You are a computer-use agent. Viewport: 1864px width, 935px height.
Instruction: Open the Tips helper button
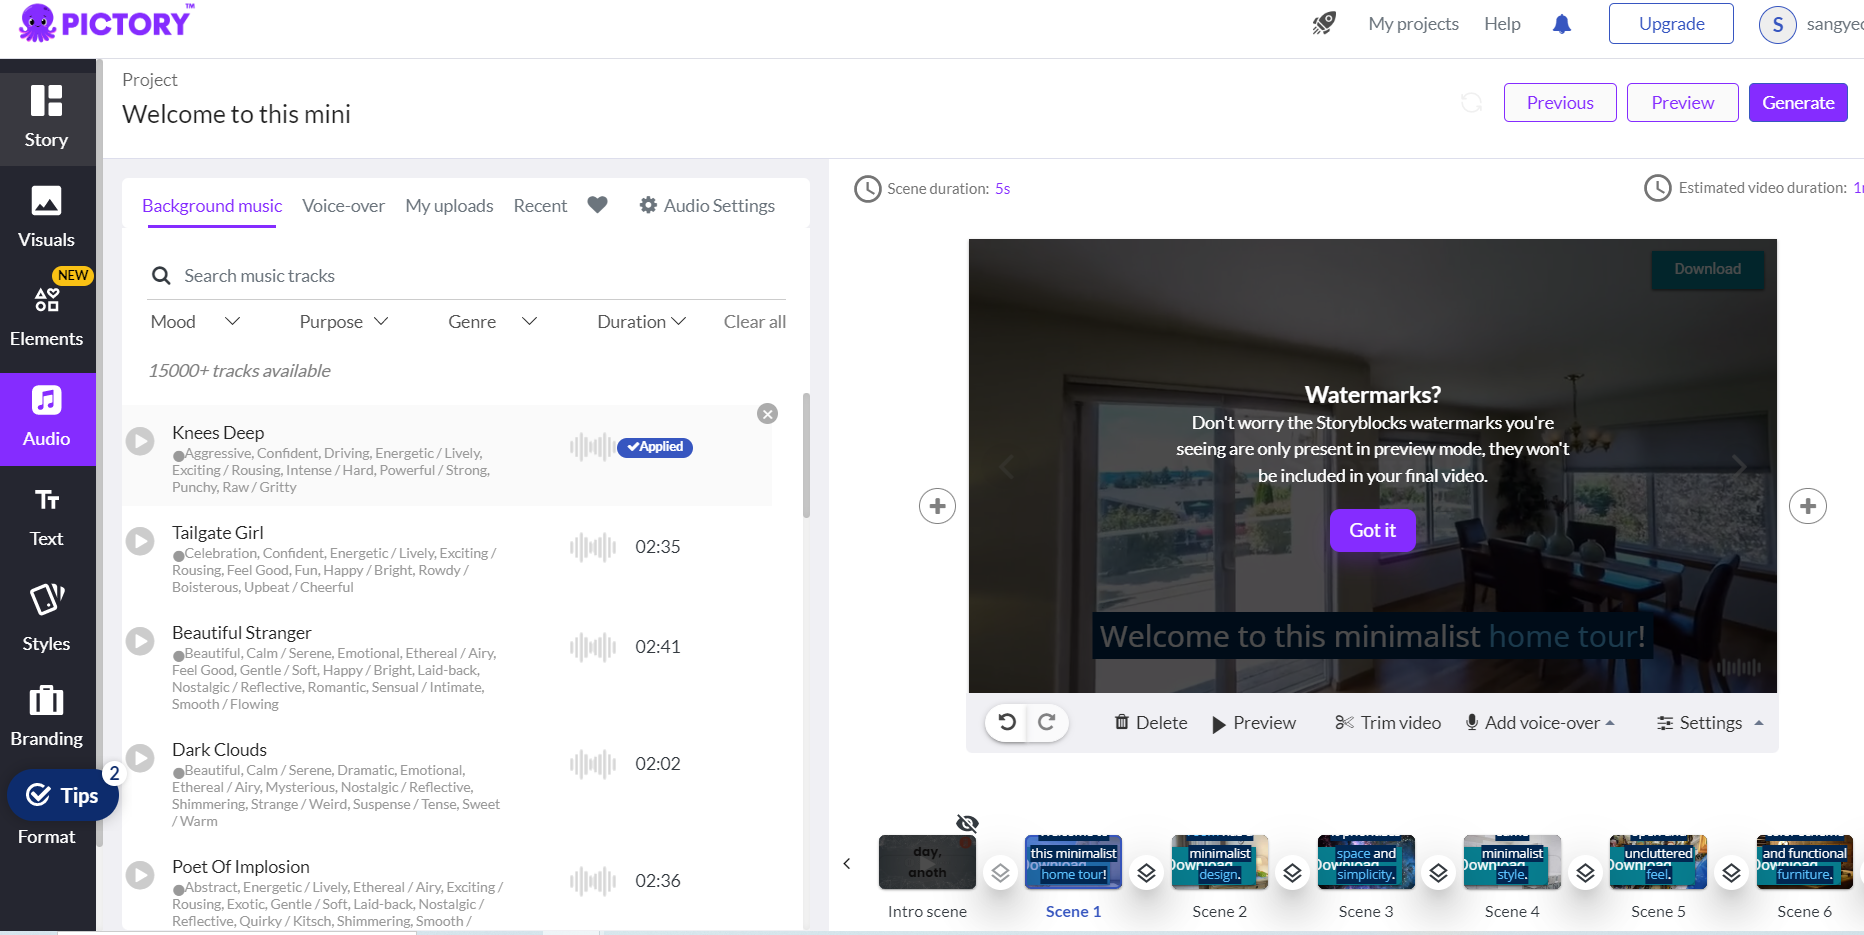coord(63,795)
